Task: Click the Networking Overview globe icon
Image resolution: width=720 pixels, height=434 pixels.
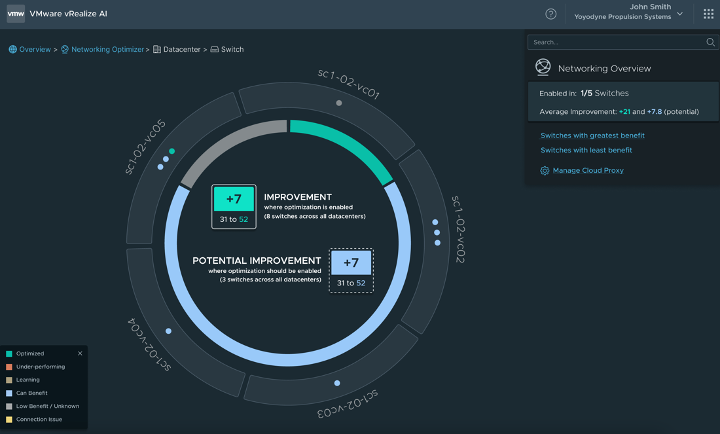Action: pos(543,67)
